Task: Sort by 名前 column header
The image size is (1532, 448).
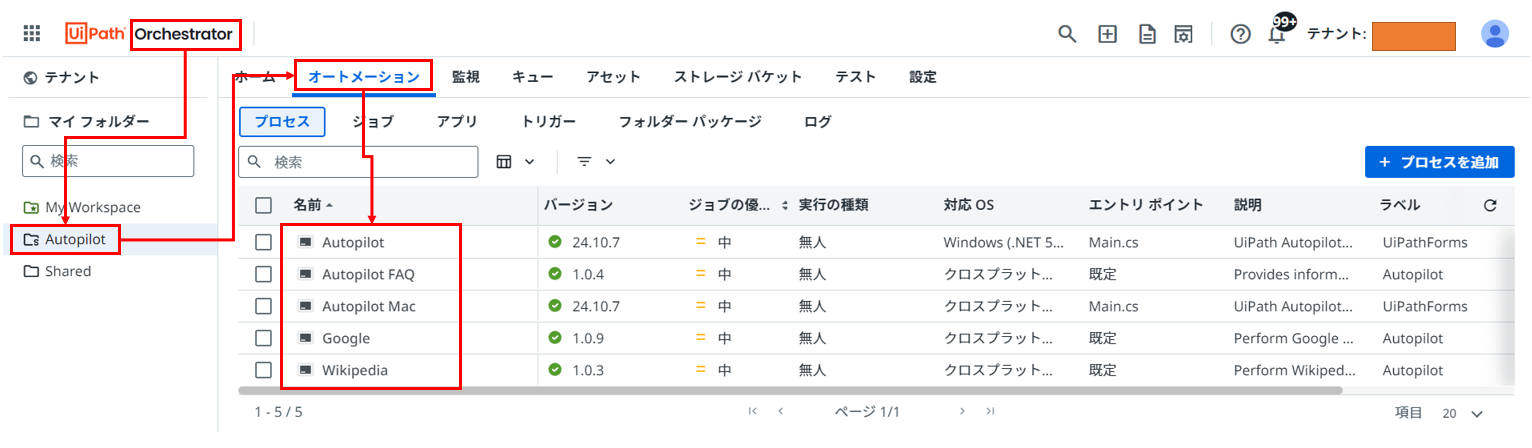Action: 313,205
